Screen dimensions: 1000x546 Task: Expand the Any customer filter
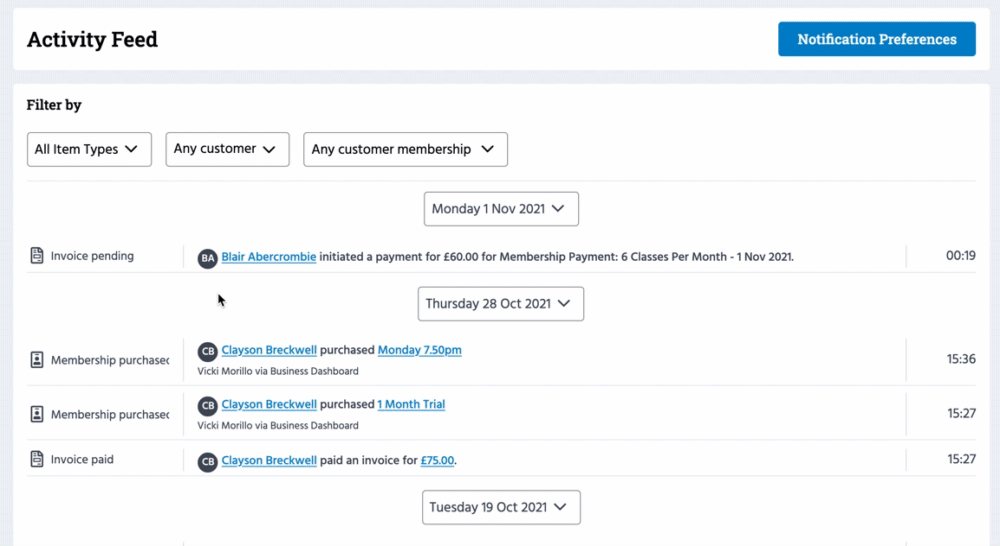227,149
